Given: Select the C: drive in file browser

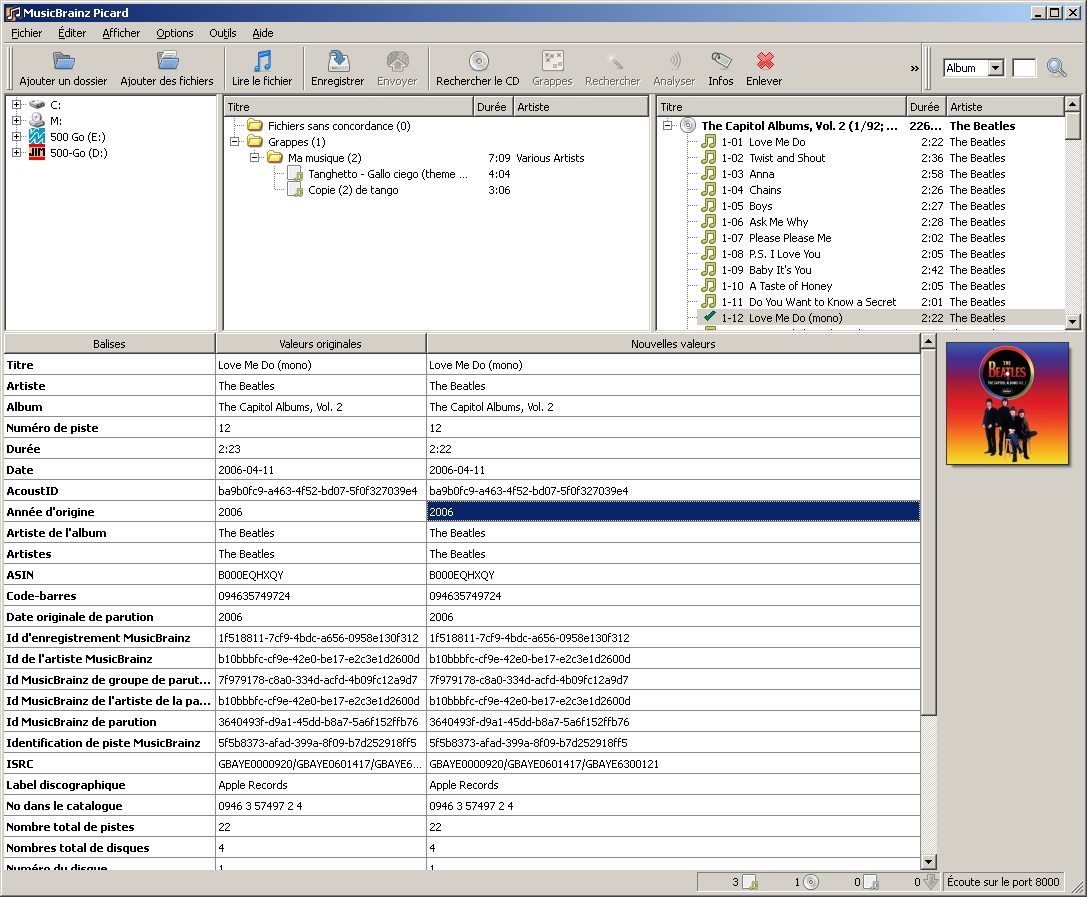Looking at the screenshot, I should (x=55, y=105).
